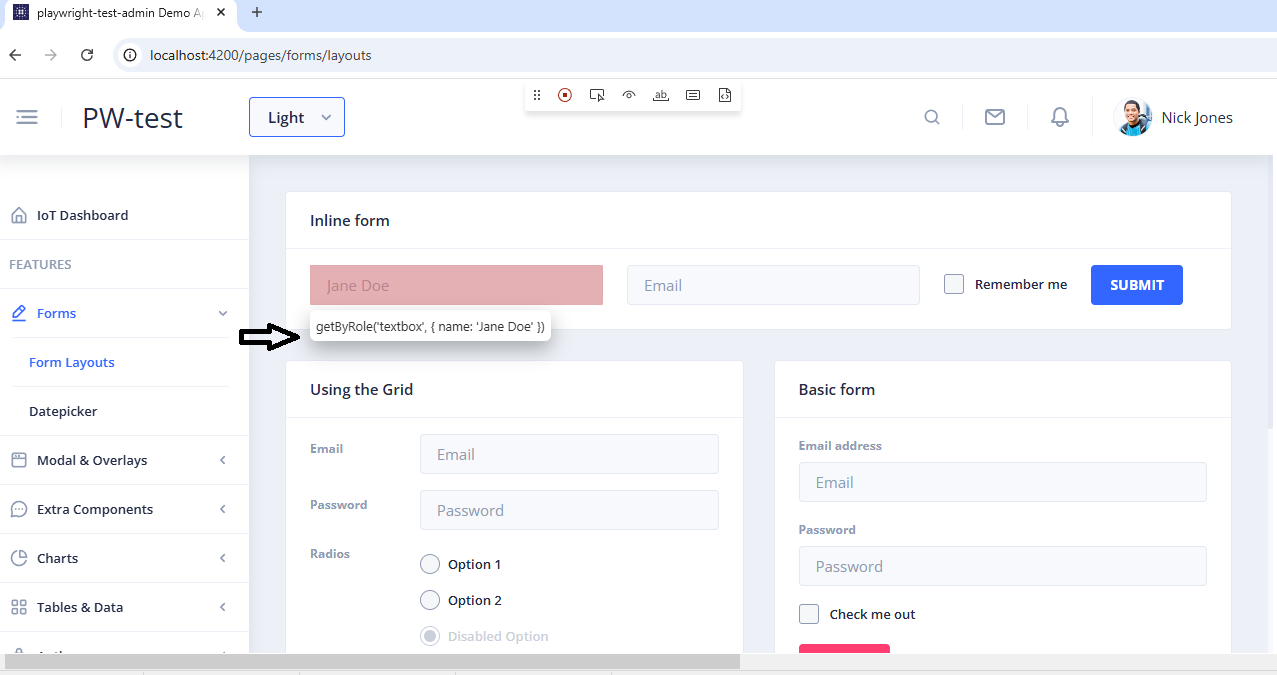
Task: Click the FEATURES sidebar label
Action: coord(40,264)
